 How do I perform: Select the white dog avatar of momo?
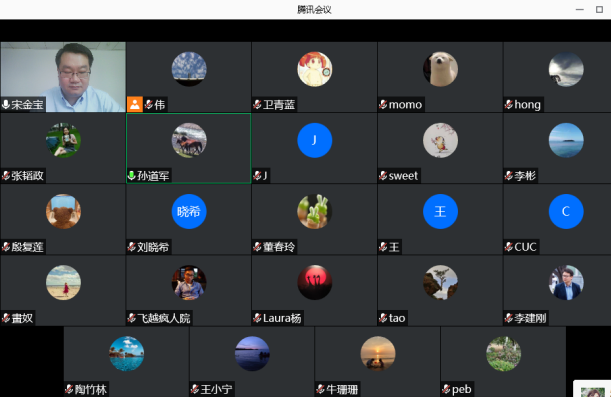point(440,69)
